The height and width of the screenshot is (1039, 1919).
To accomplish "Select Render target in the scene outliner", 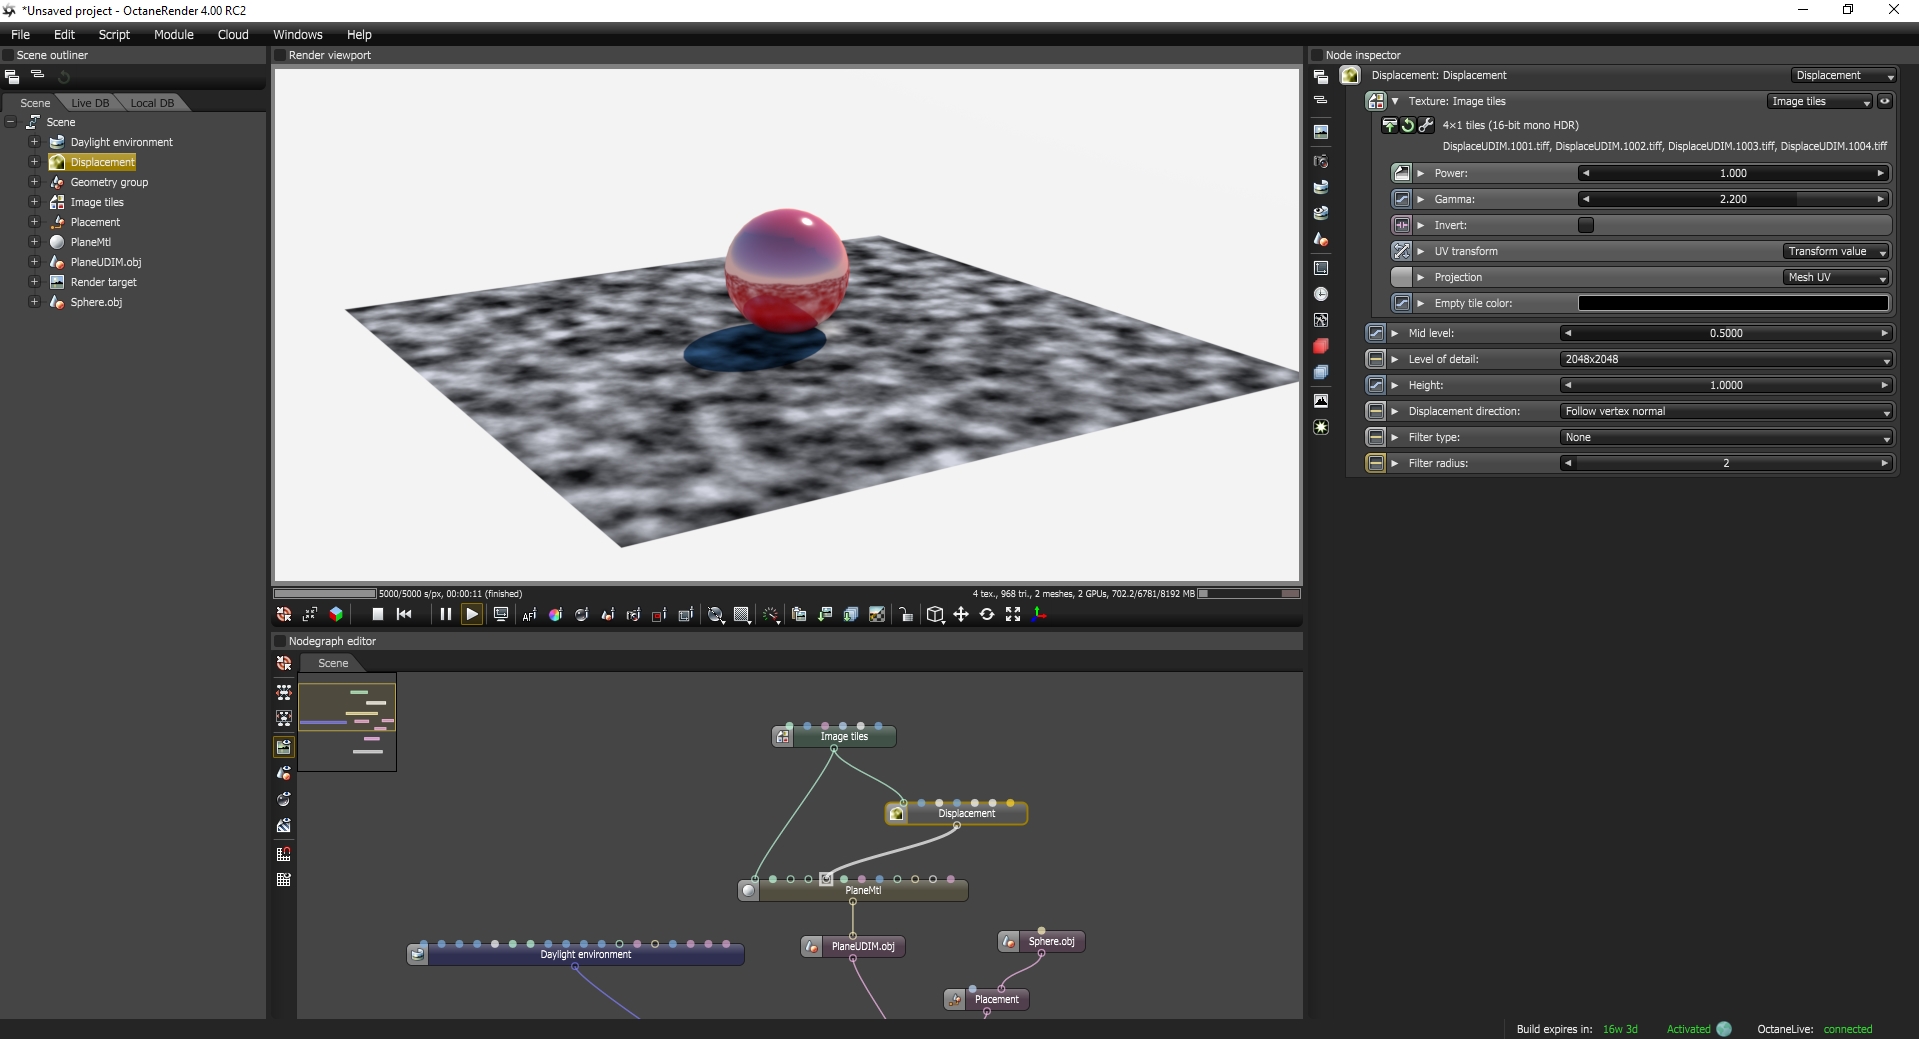I will tap(103, 282).
